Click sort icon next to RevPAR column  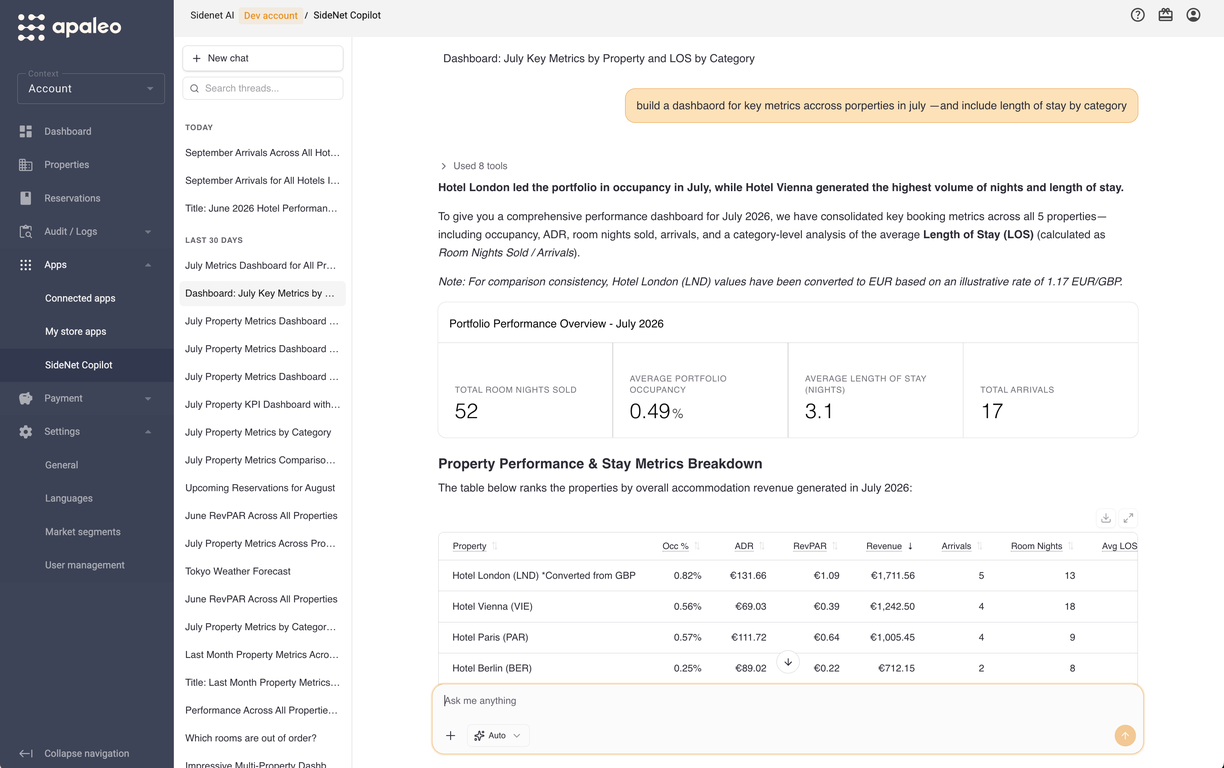point(835,546)
